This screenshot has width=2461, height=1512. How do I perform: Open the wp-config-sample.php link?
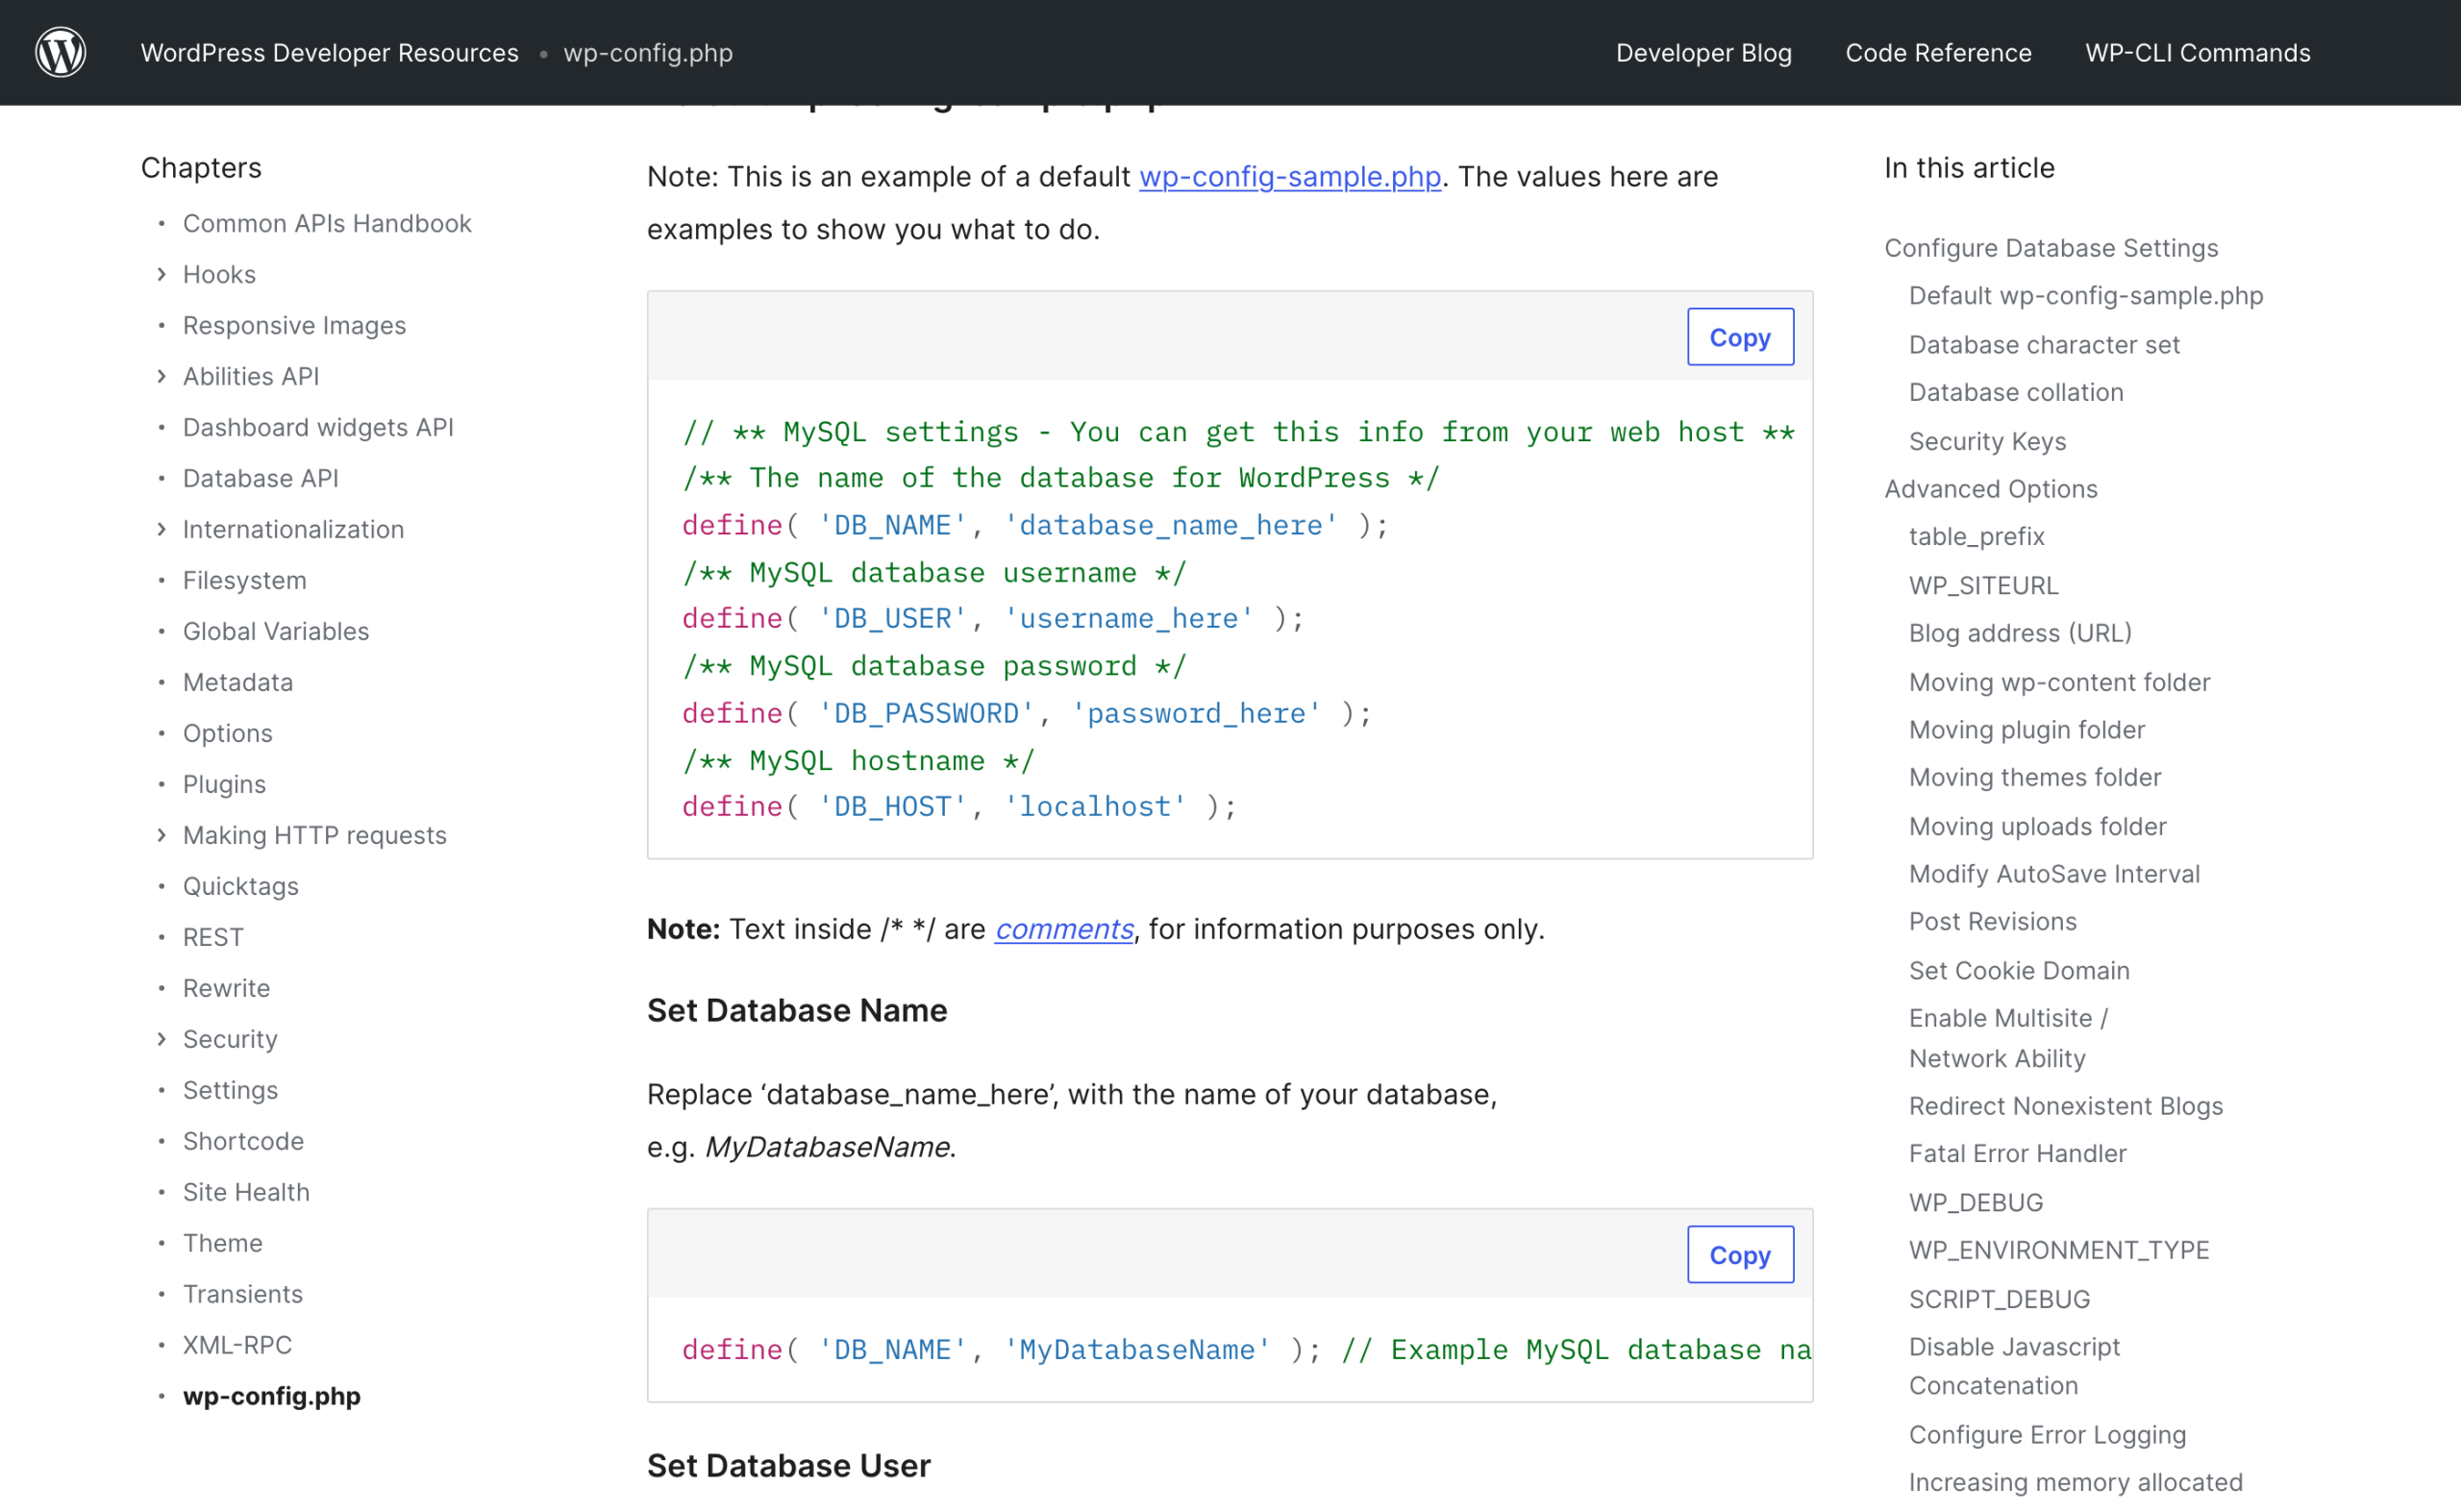click(1290, 177)
